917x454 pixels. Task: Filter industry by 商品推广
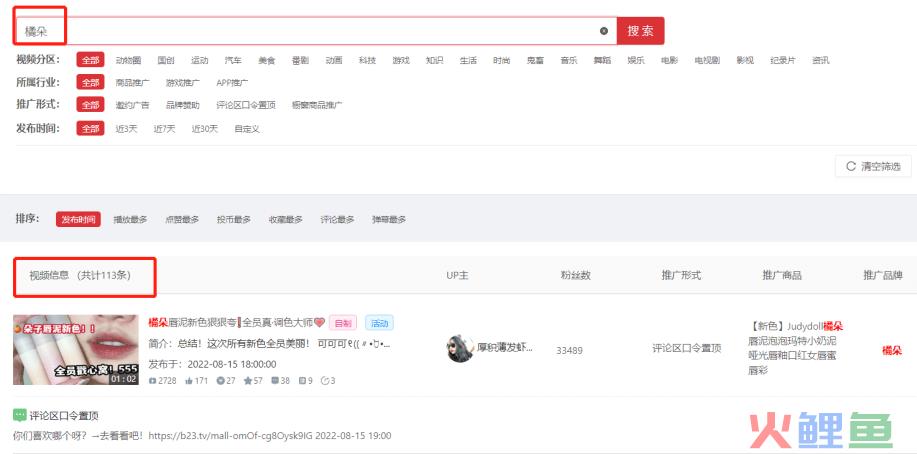[133, 83]
